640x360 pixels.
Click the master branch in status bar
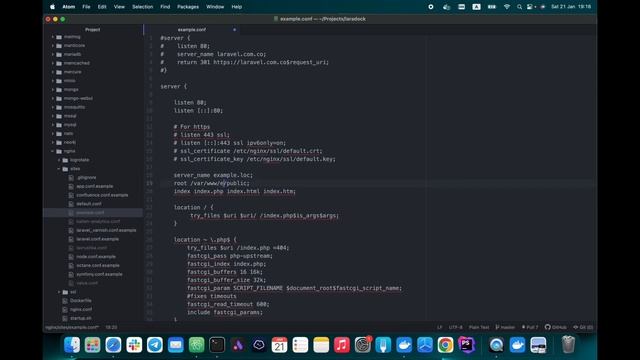tap(505, 327)
